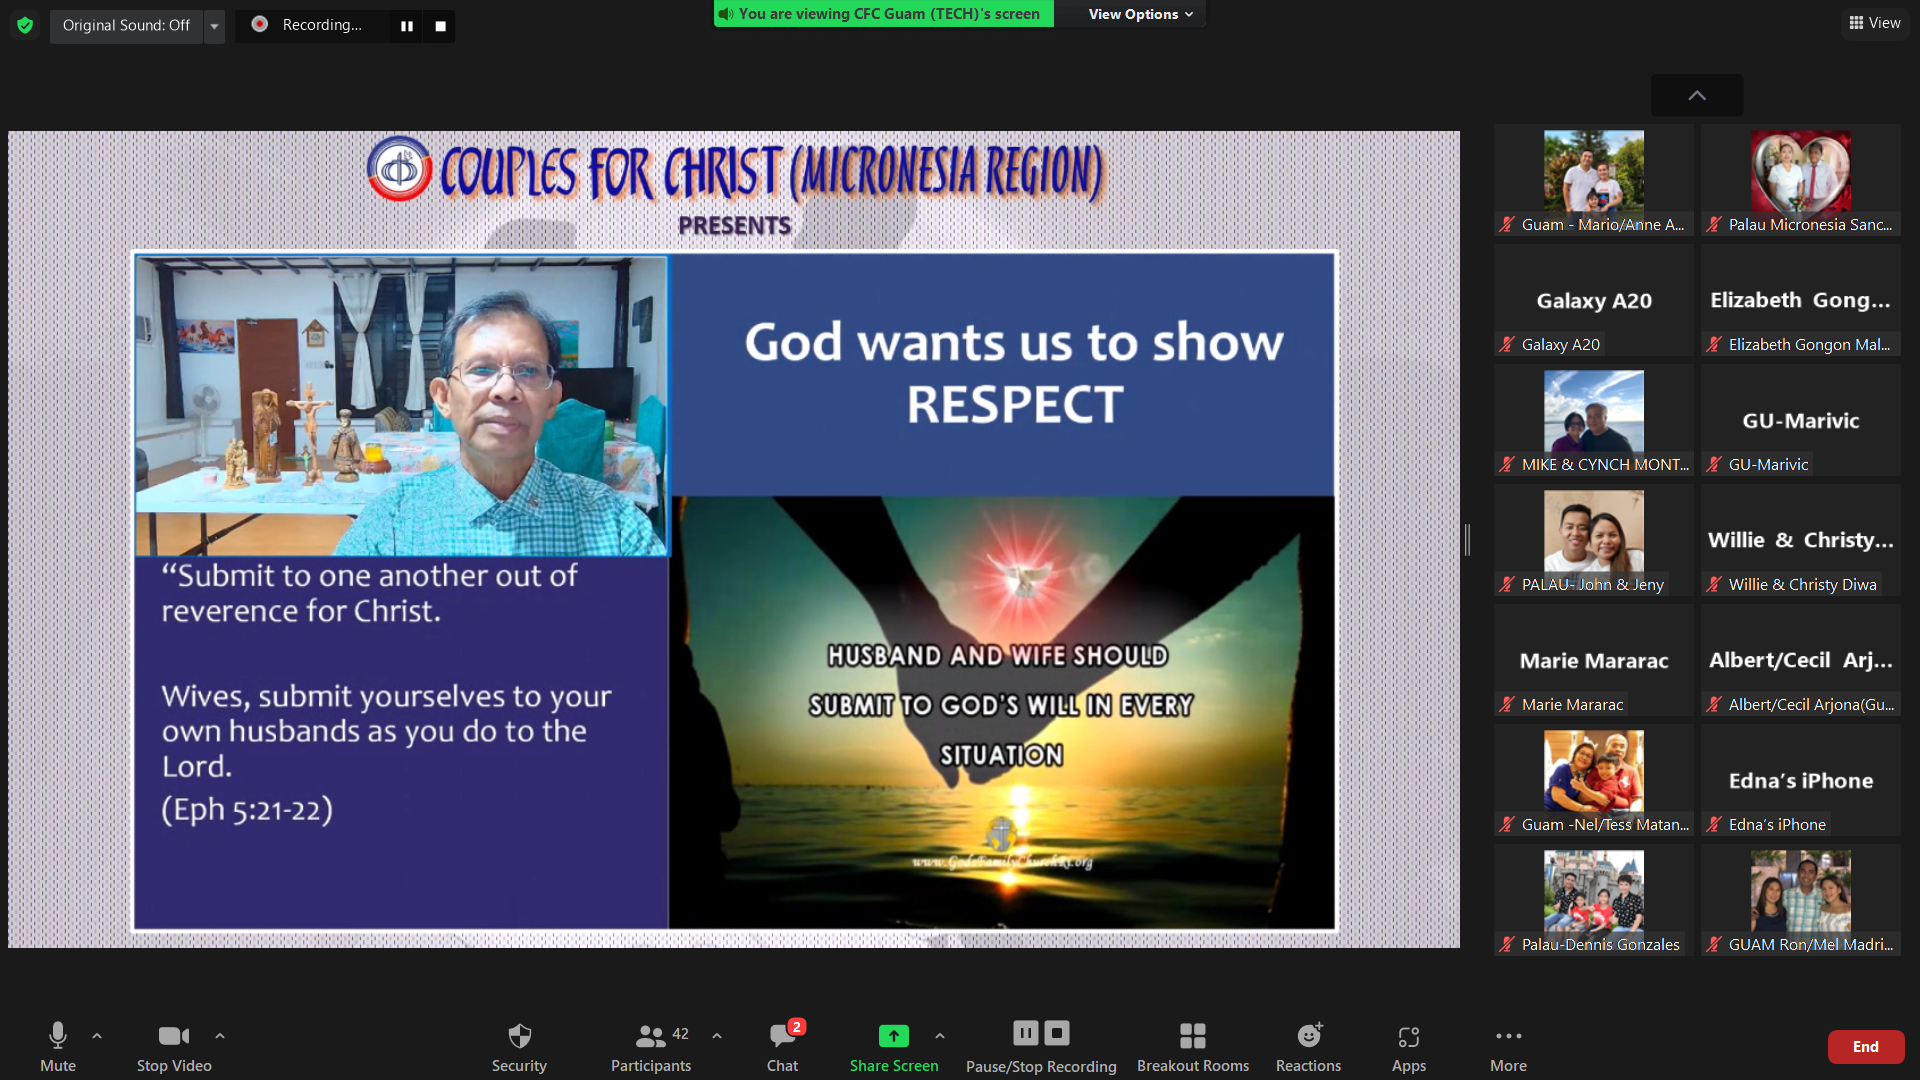Image resolution: width=1920 pixels, height=1080 pixels.
Task: Select PALAU- John & Jeny video tile
Action: 1594,540
